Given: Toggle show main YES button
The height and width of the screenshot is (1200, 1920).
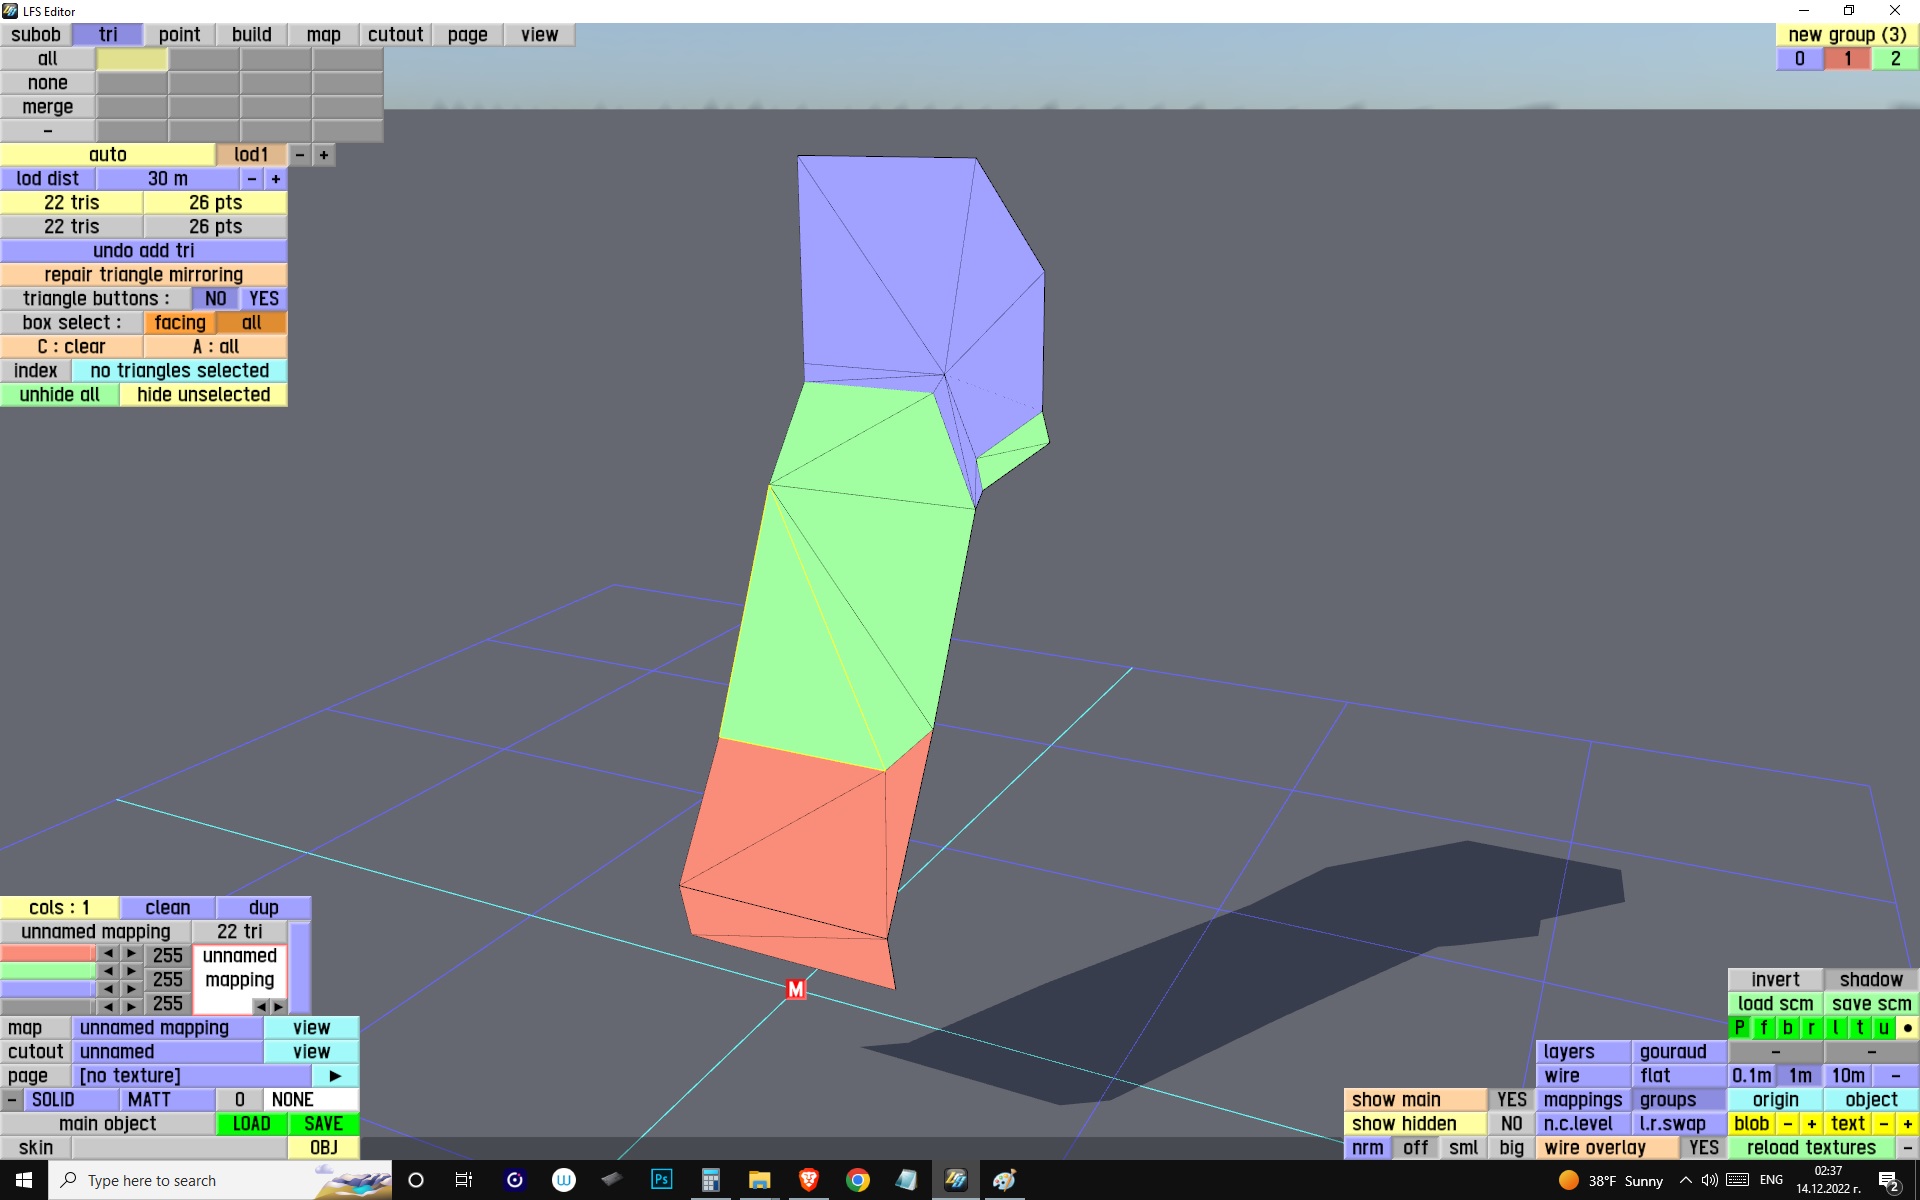Looking at the screenshot, I should coord(1511,1100).
